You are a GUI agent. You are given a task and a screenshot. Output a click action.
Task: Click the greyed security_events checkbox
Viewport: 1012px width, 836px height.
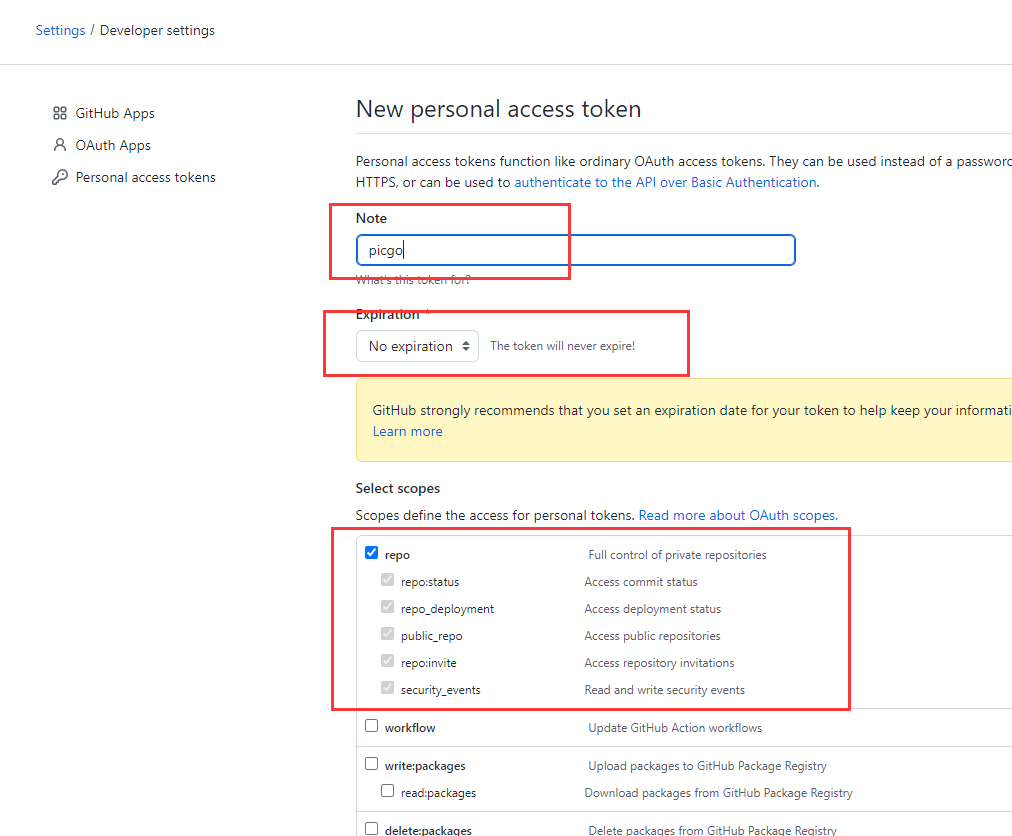(x=387, y=689)
